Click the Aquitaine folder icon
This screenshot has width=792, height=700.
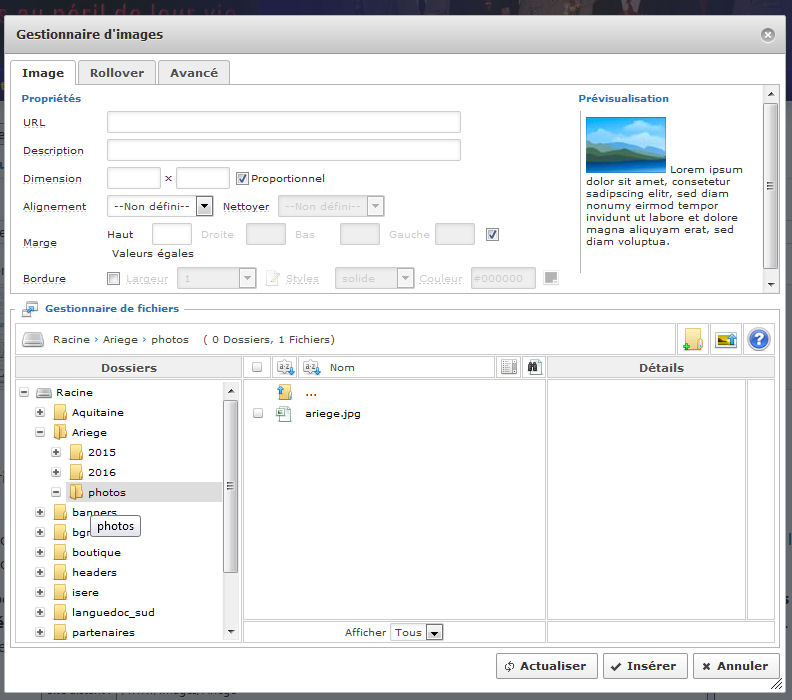[60, 412]
